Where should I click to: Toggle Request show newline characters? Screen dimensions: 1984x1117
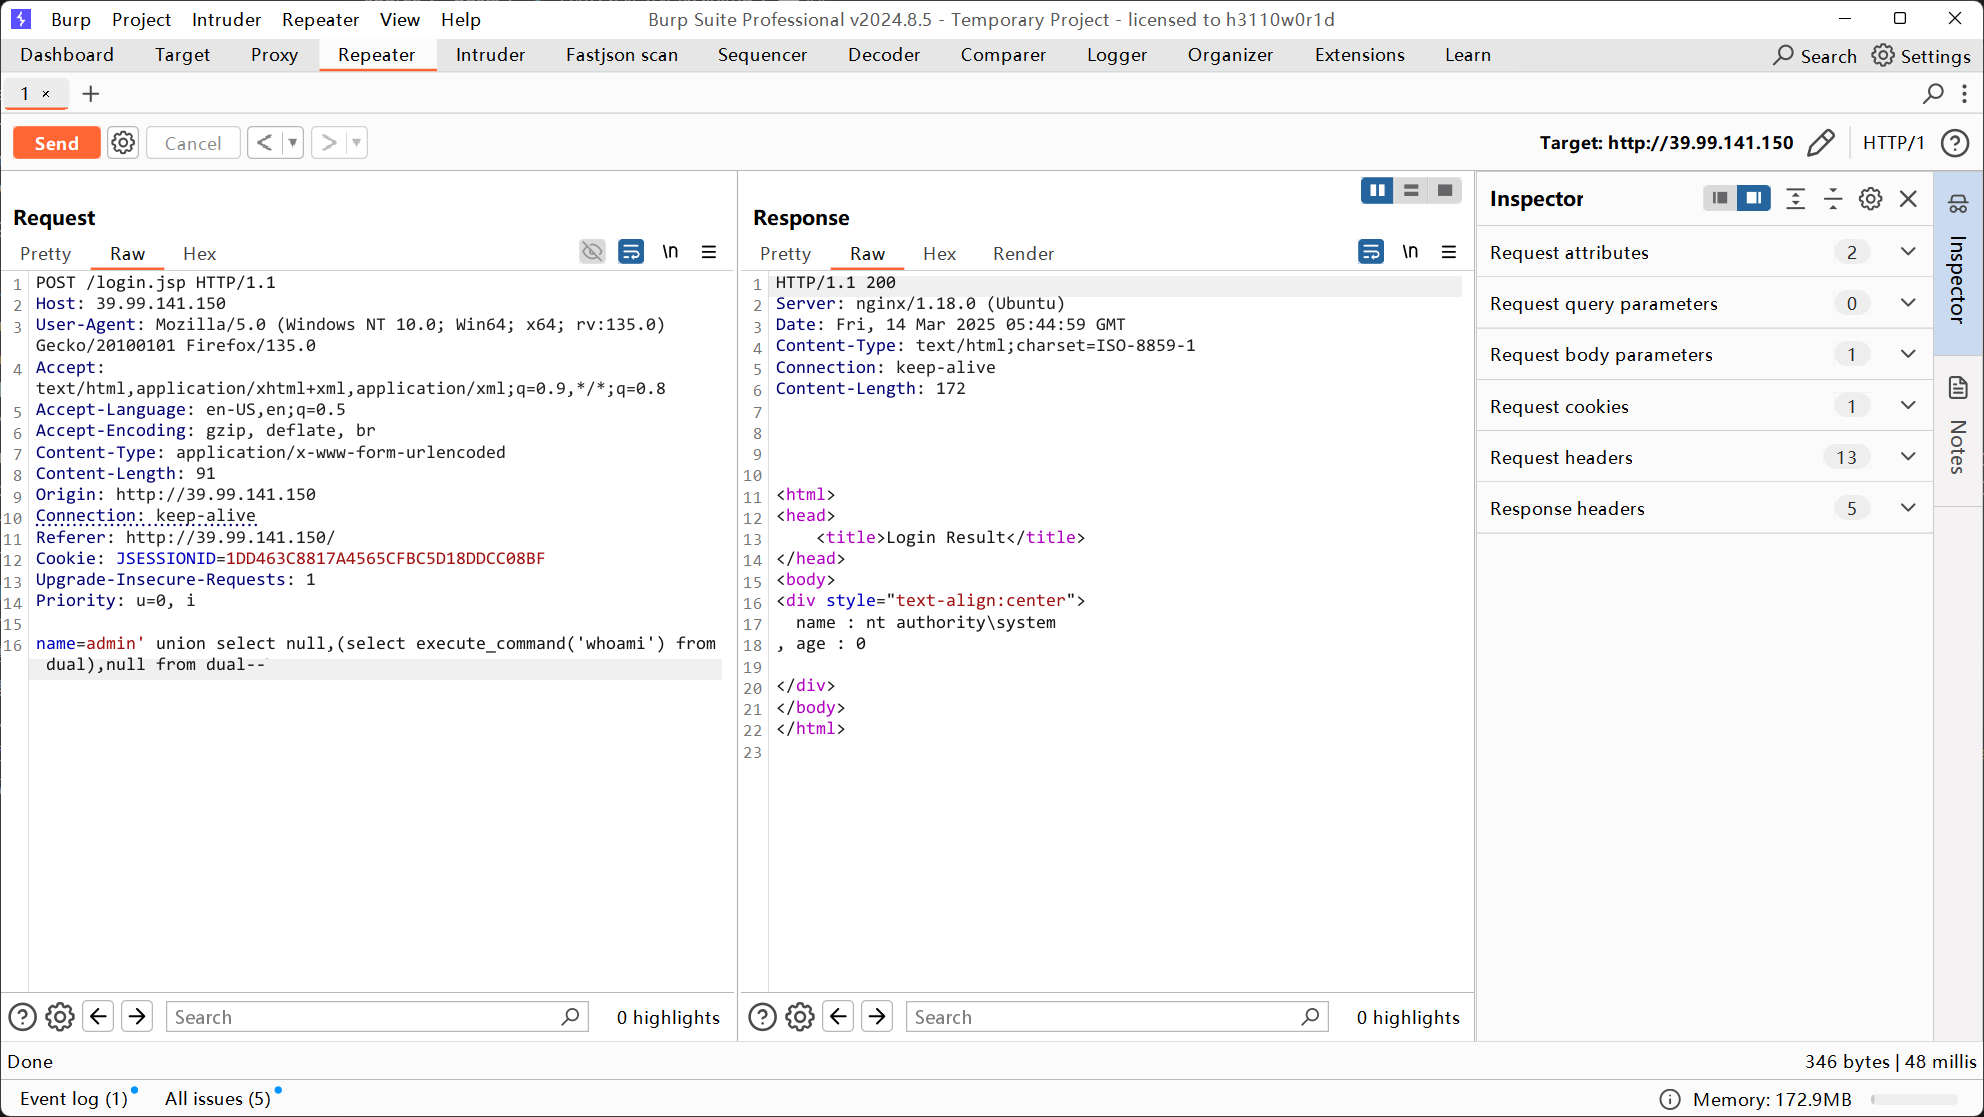pyautogui.click(x=670, y=252)
